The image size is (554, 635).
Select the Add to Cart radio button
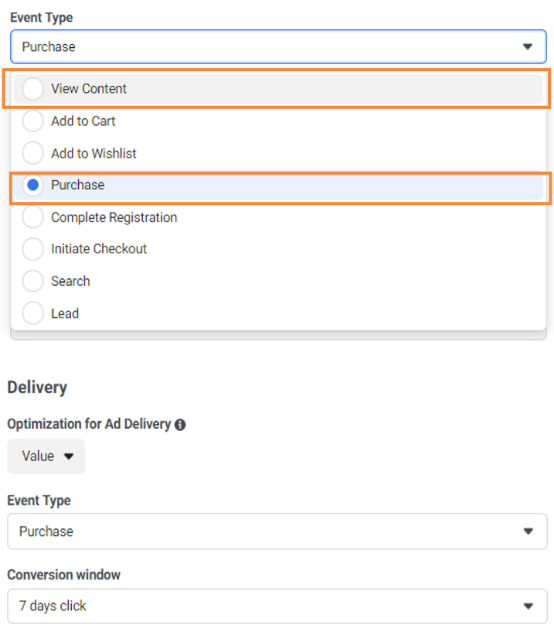point(33,121)
